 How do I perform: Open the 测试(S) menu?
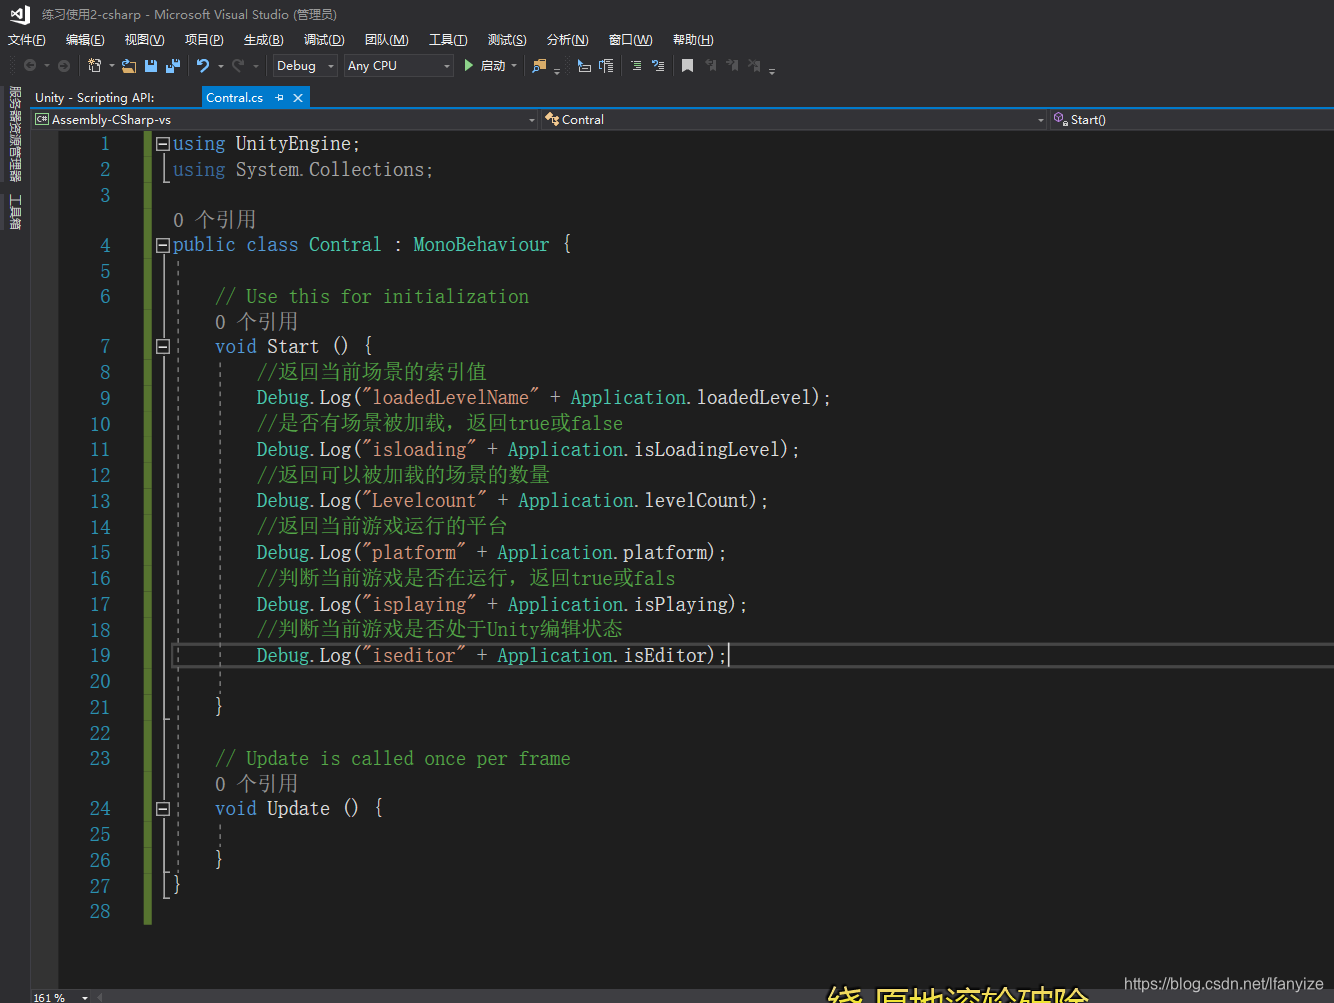click(x=507, y=40)
